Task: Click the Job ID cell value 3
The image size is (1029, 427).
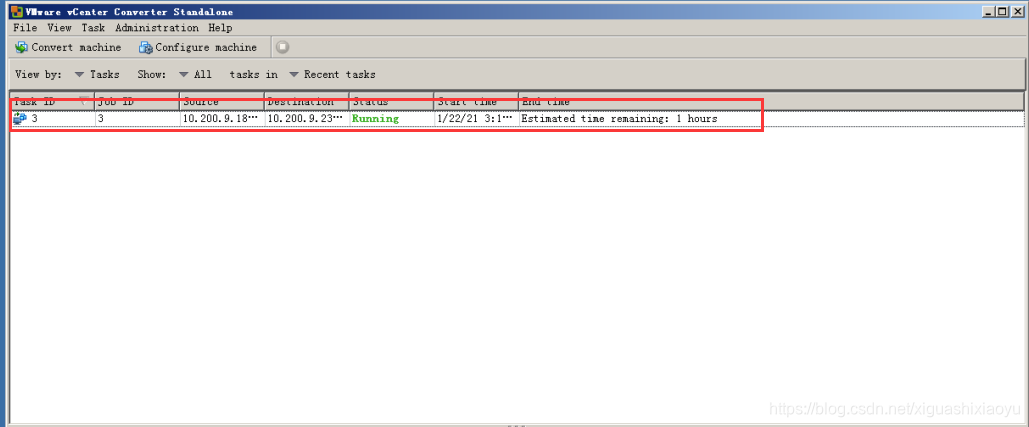Action: pyautogui.click(x=100, y=119)
